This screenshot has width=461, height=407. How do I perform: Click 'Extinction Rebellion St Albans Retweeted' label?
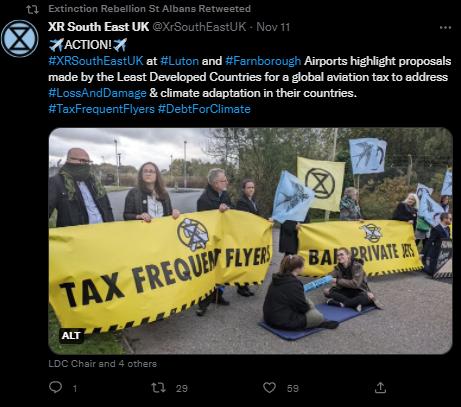click(149, 9)
